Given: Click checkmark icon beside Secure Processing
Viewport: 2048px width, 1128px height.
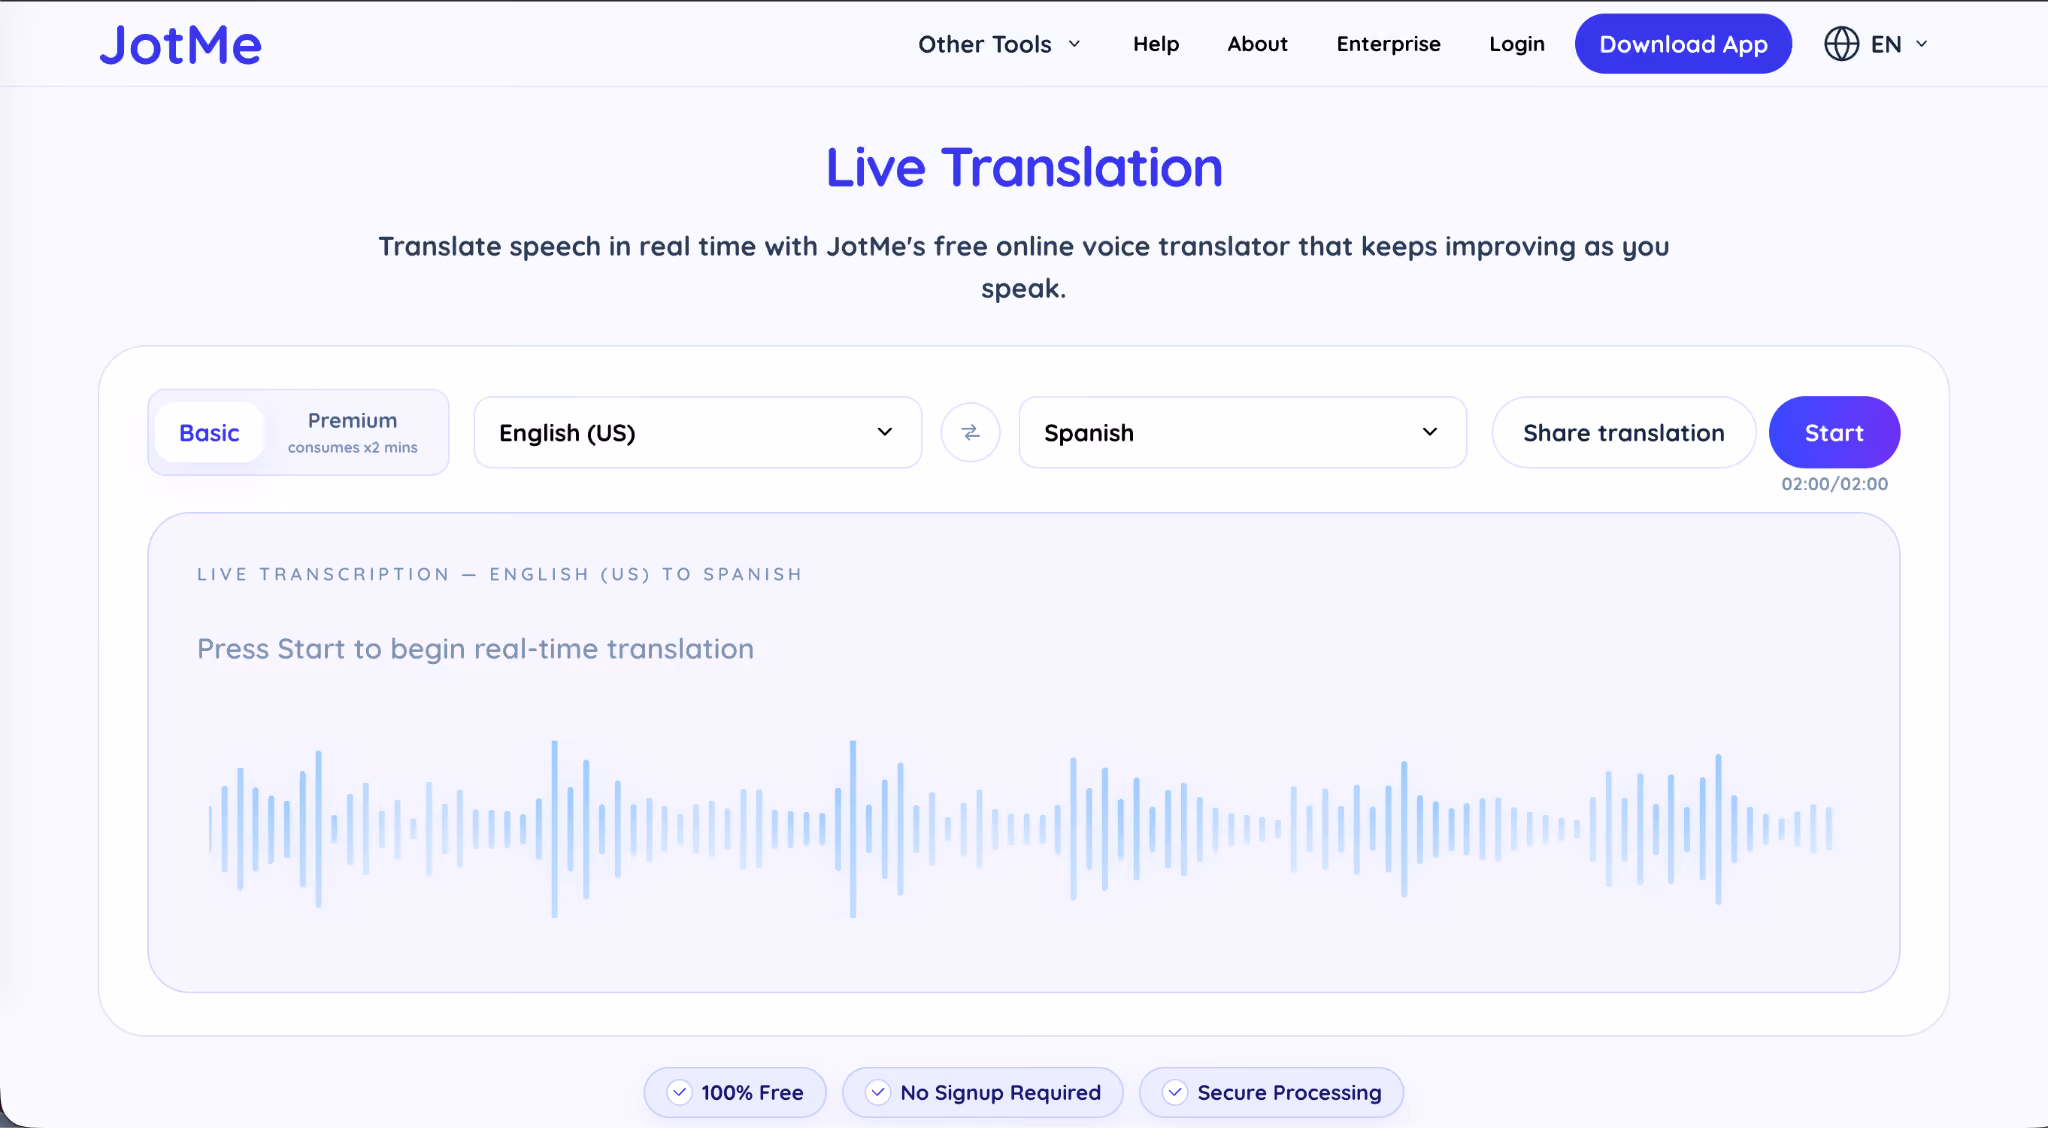Looking at the screenshot, I should click(1175, 1092).
